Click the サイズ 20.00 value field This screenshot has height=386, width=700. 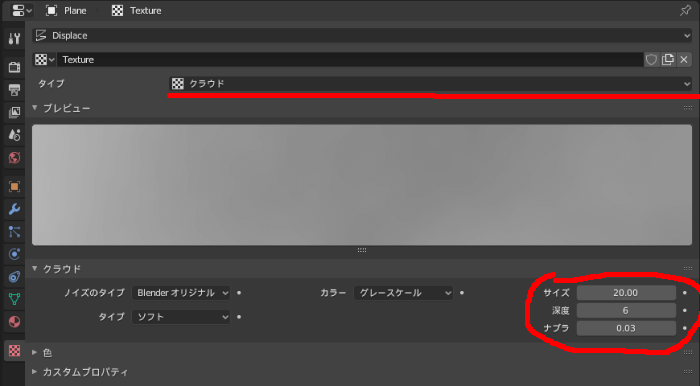(626, 293)
